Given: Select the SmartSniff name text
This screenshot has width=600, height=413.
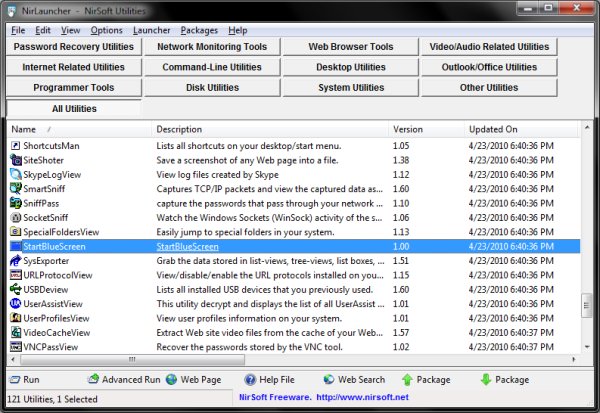Looking at the screenshot, I should coord(44,189).
